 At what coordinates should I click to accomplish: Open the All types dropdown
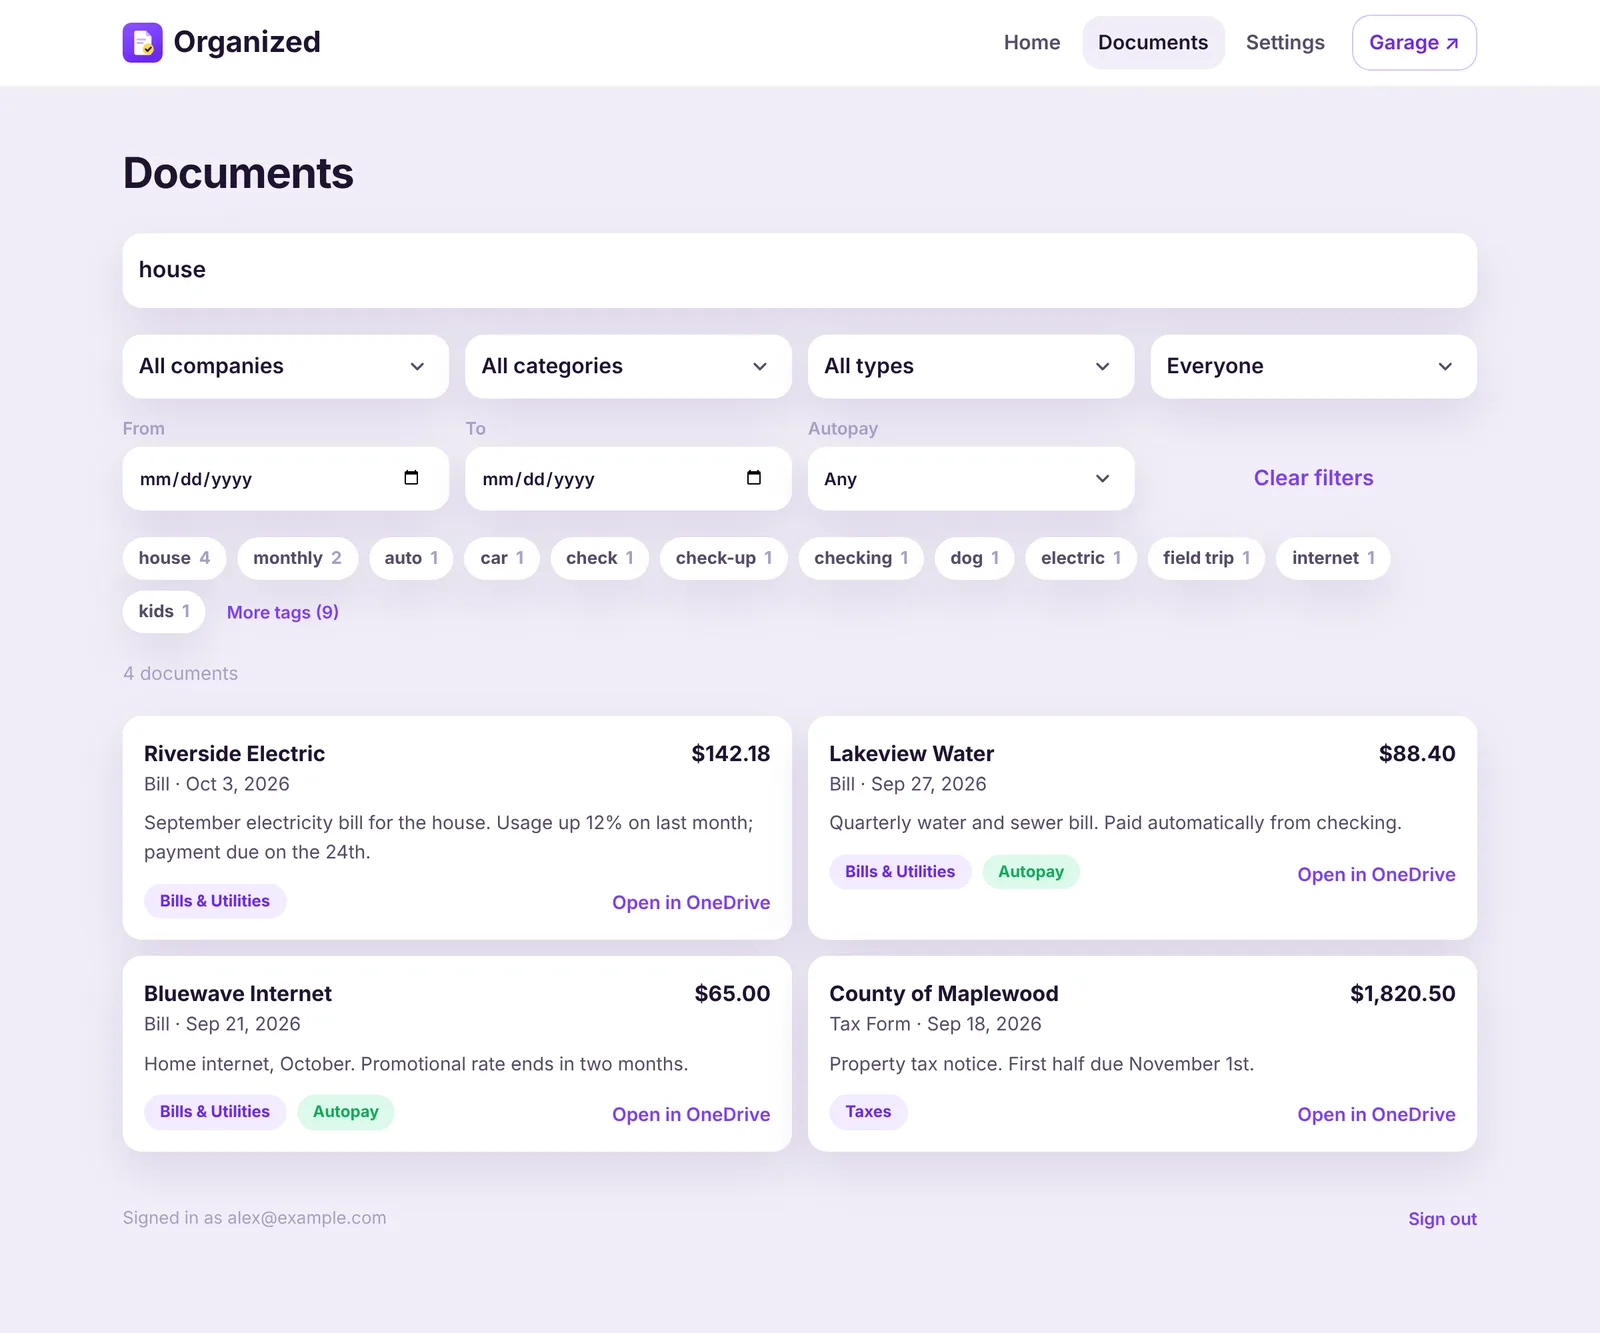[971, 366]
